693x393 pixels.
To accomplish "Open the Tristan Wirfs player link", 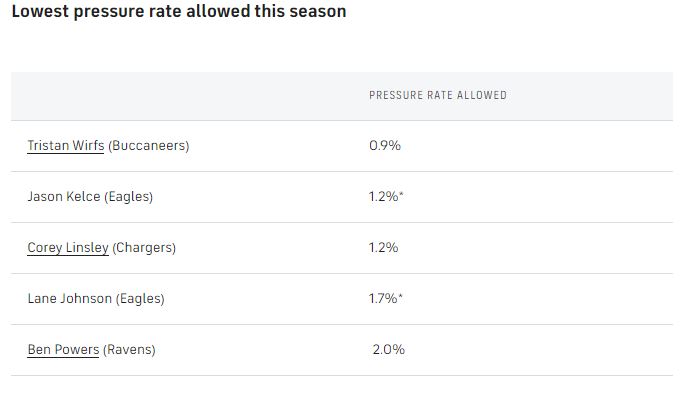I will pyautogui.click(x=66, y=145).
